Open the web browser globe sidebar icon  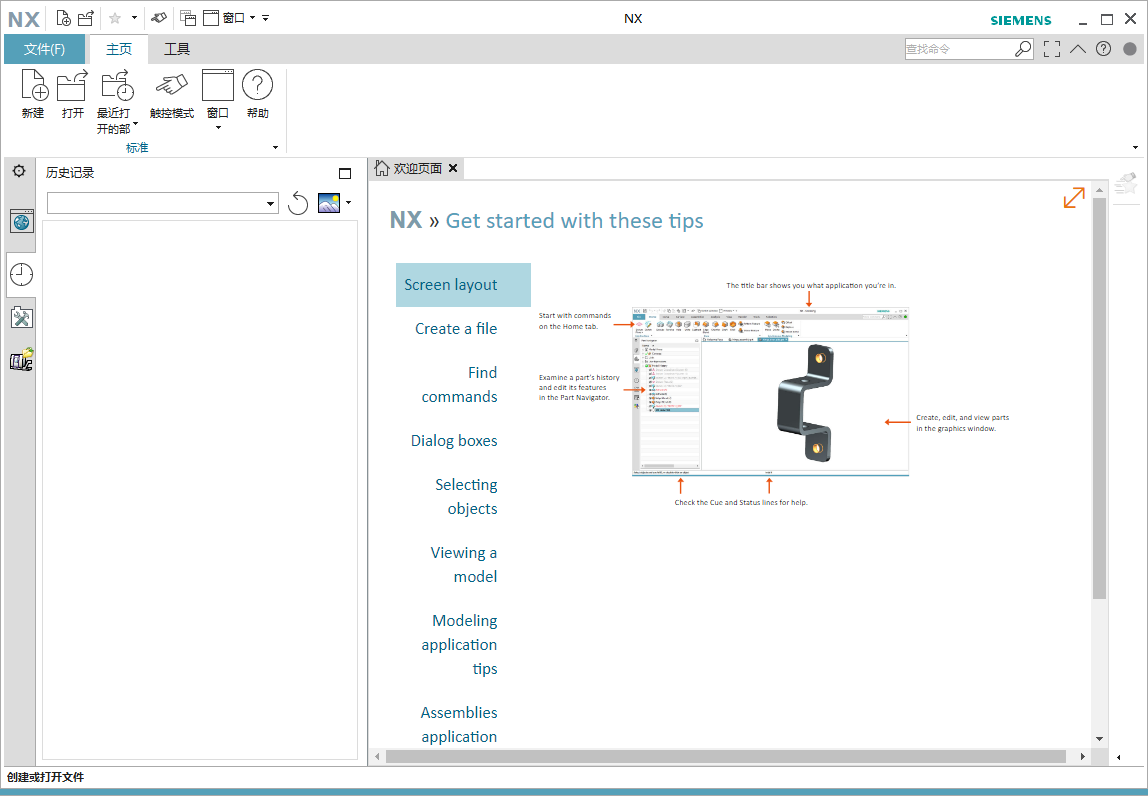[x=21, y=222]
